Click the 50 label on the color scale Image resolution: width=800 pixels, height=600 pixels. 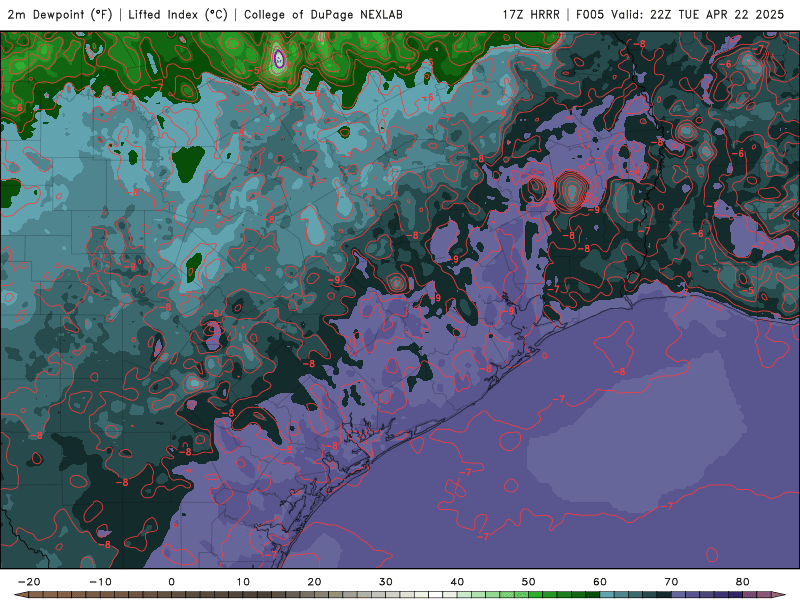click(529, 582)
